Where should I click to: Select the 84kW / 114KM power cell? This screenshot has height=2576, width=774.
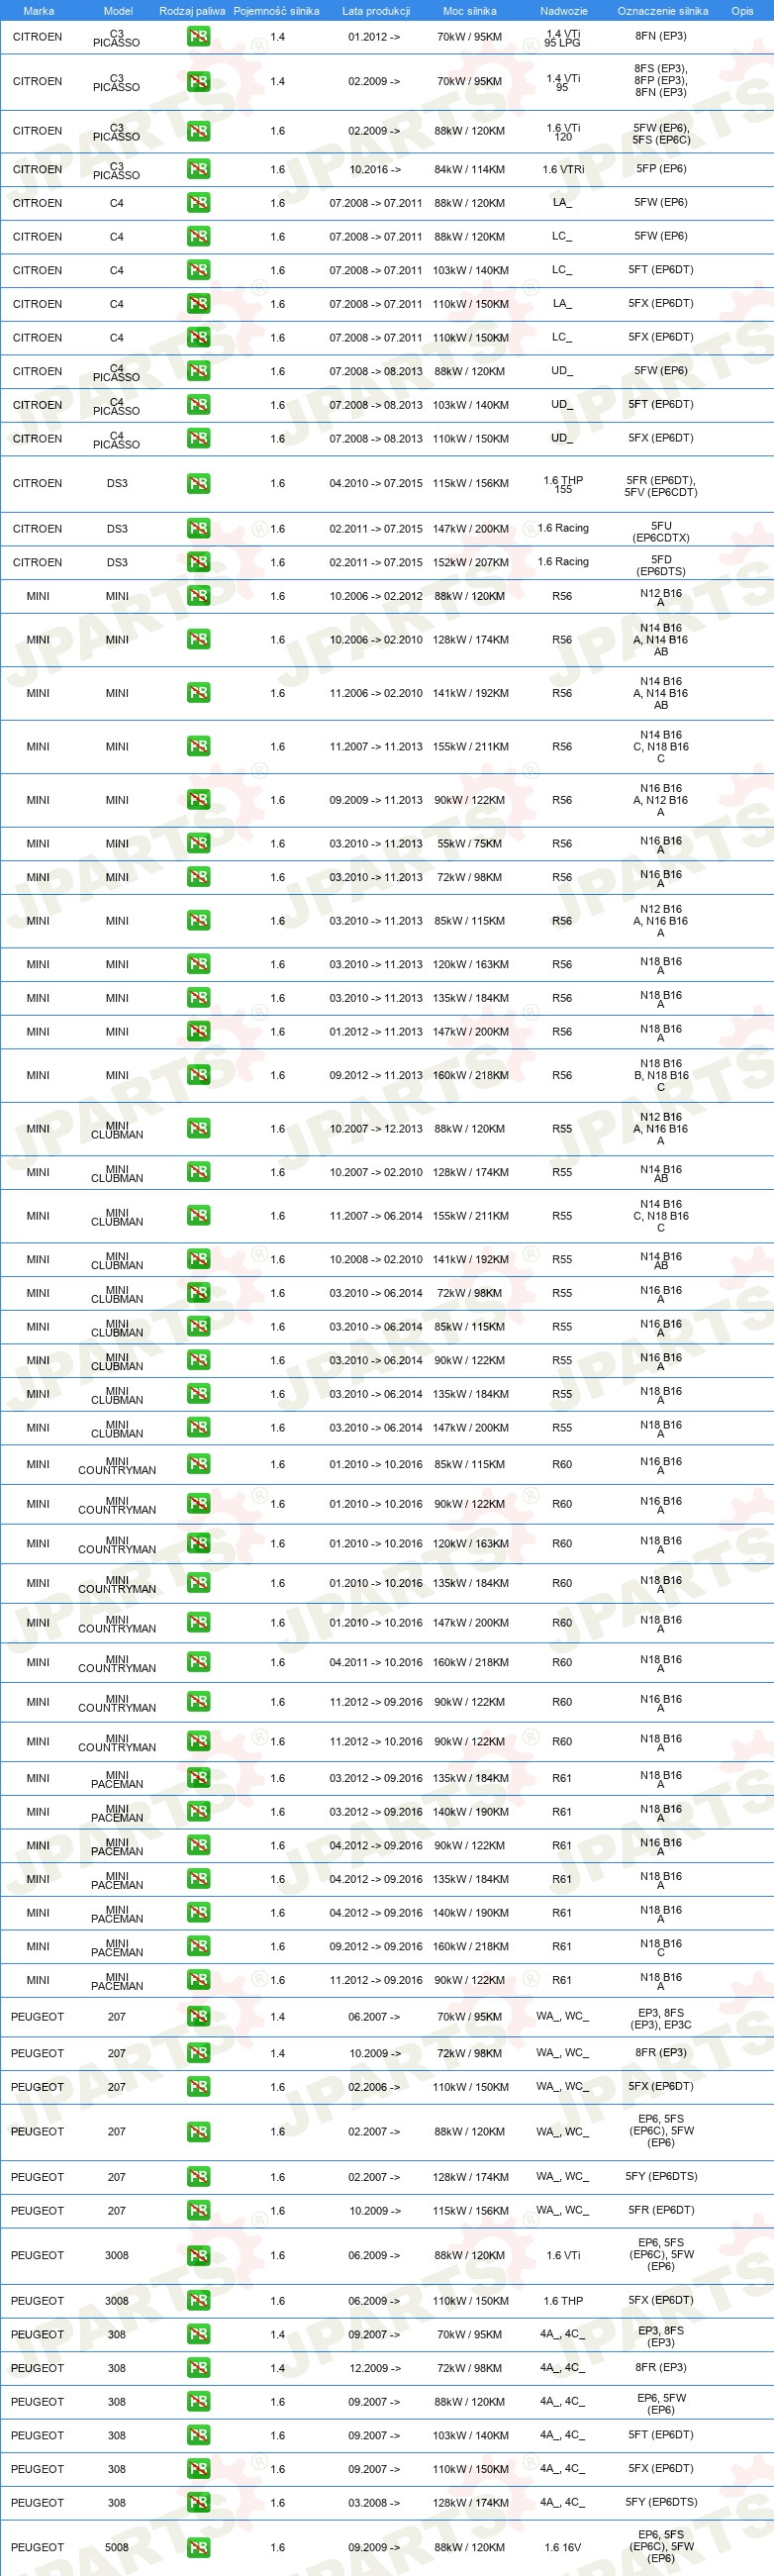coord(469,169)
